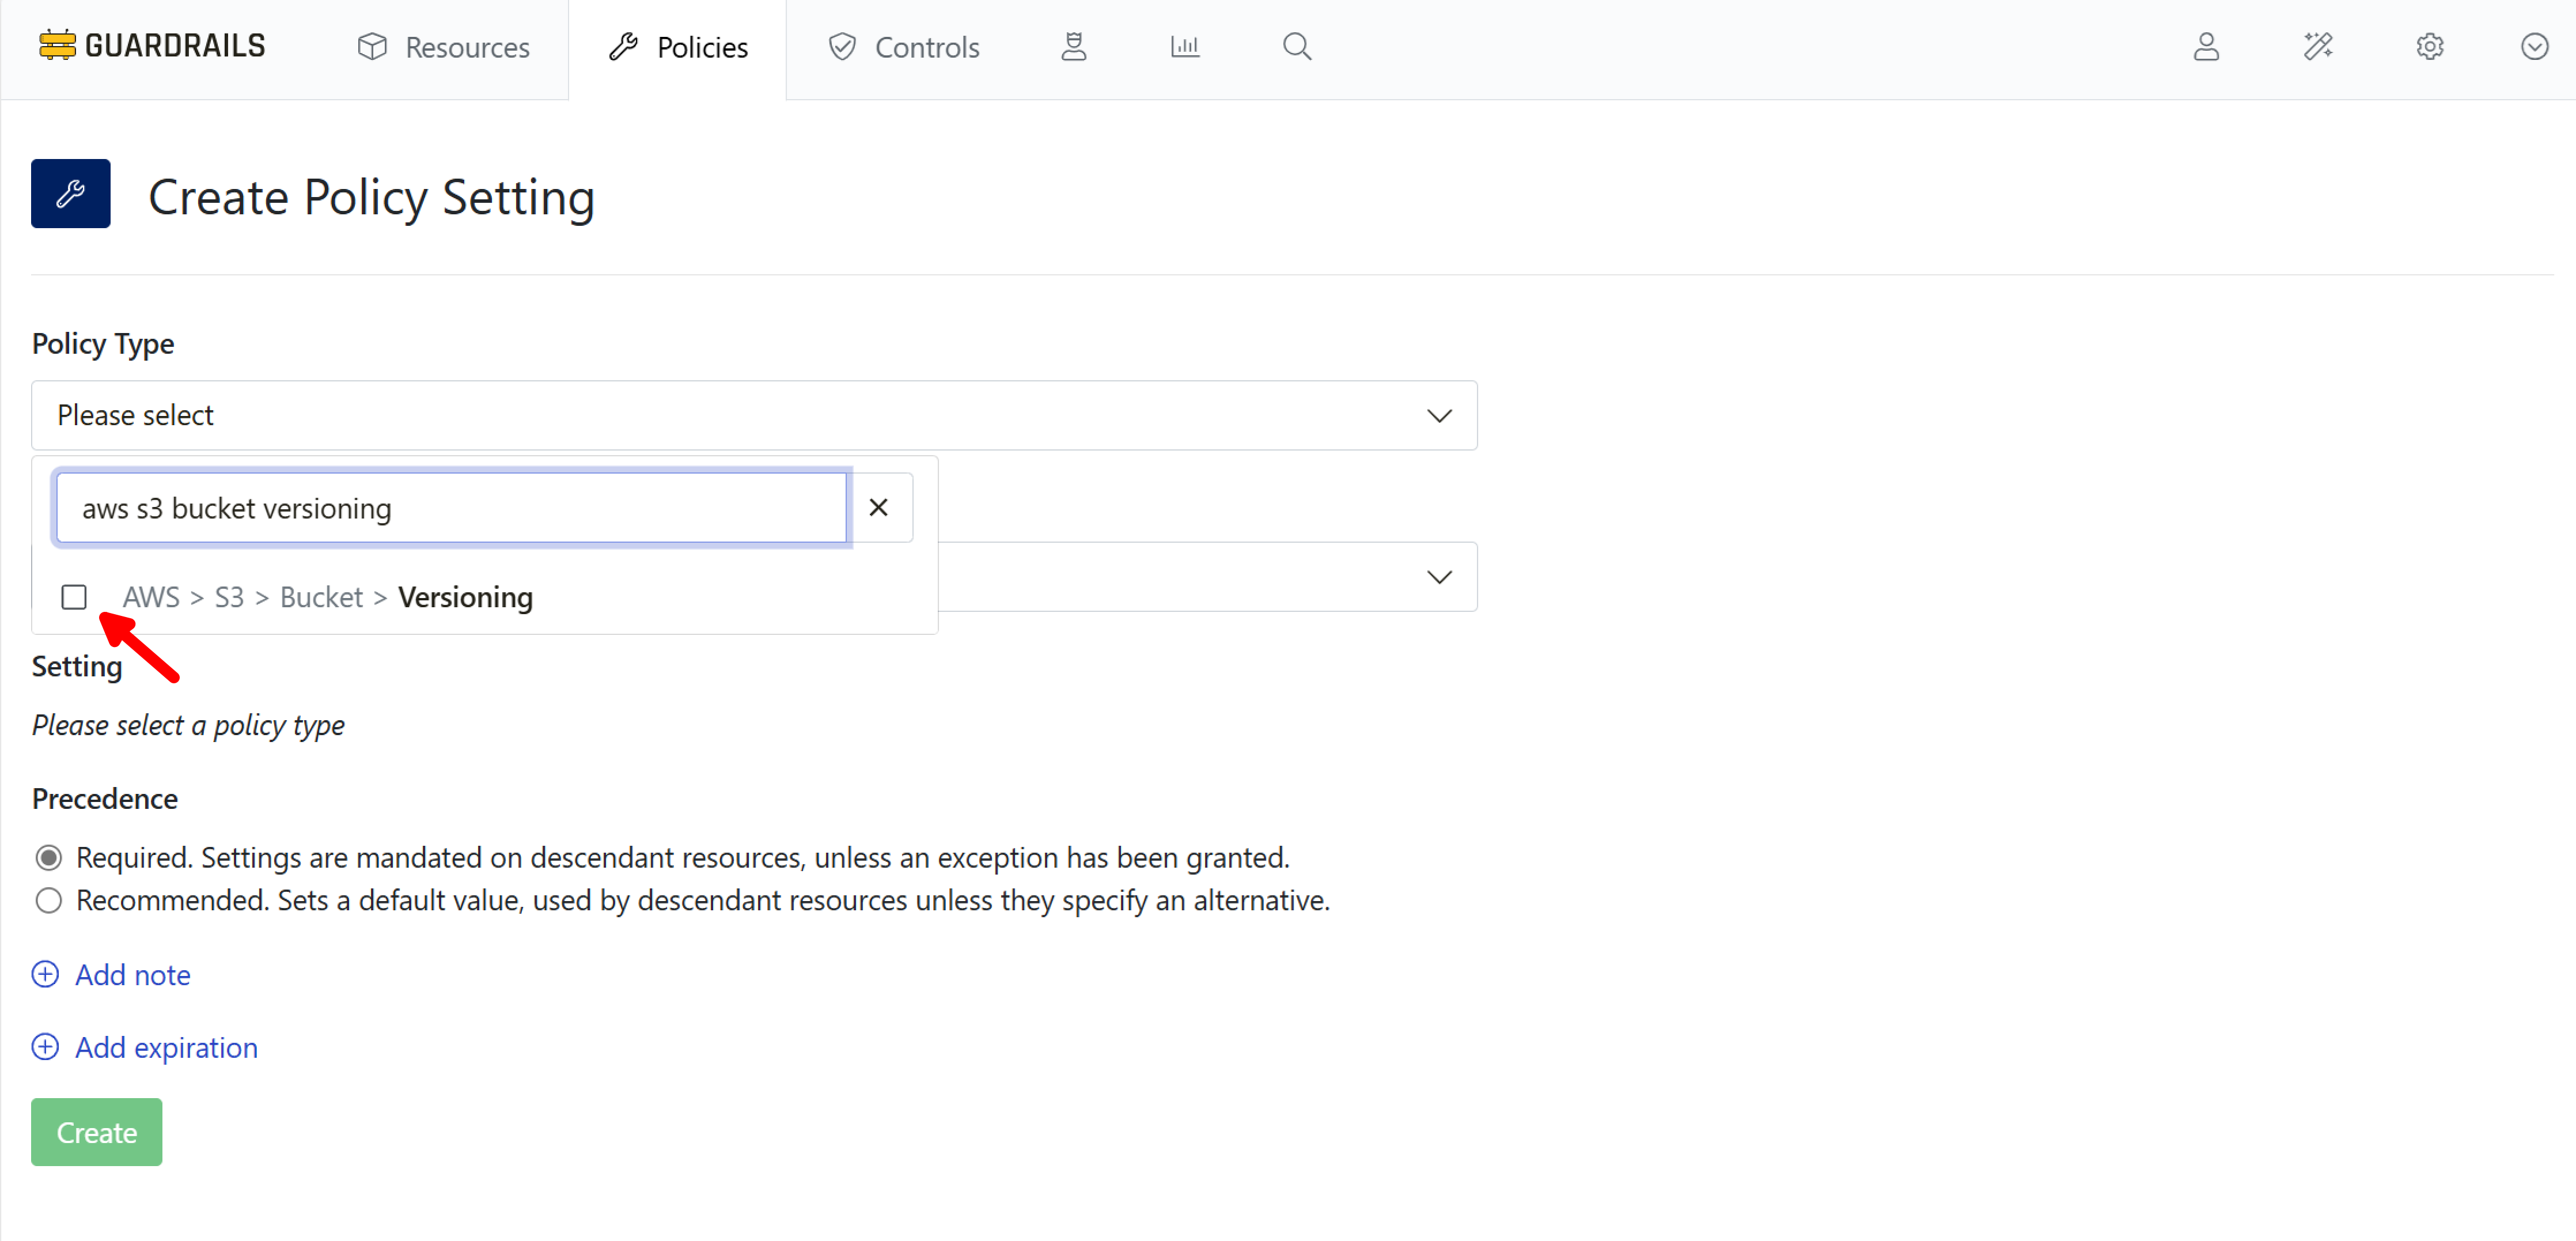Open the settings gear icon
The height and width of the screenshot is (1241, 2576).
point(2430,46)
